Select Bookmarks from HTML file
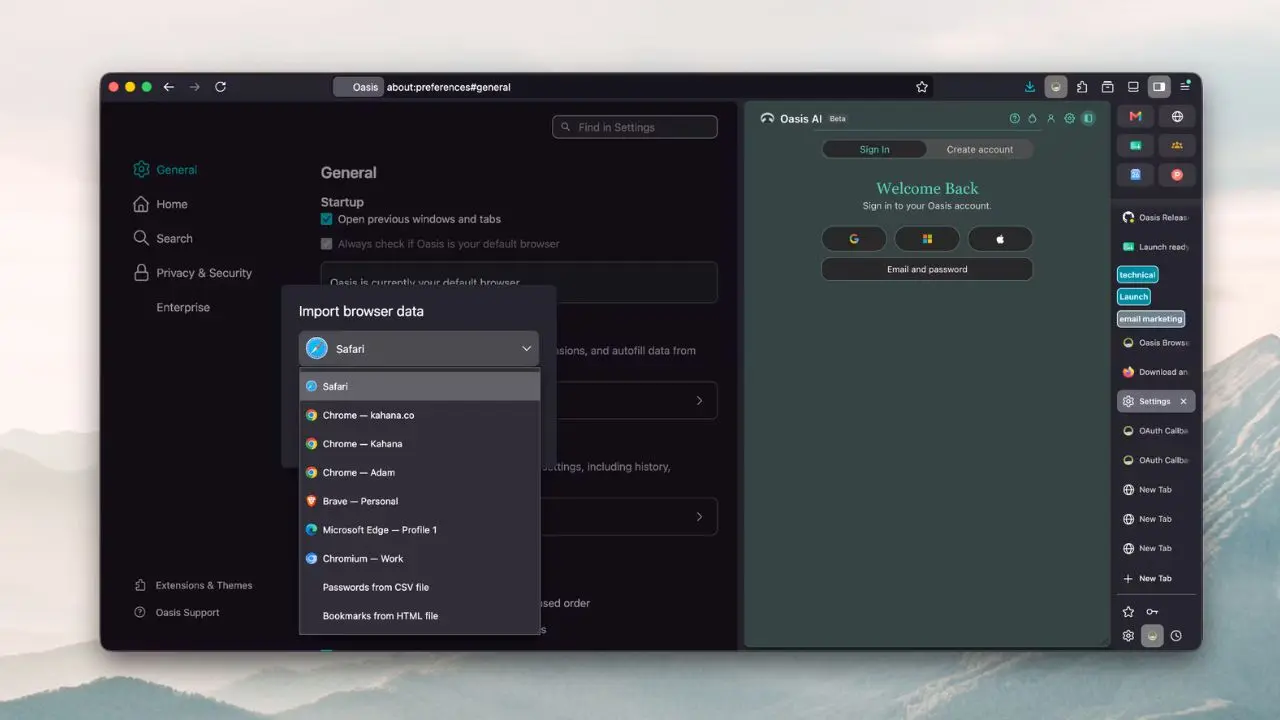1280x720 pixels. point(420,616)
